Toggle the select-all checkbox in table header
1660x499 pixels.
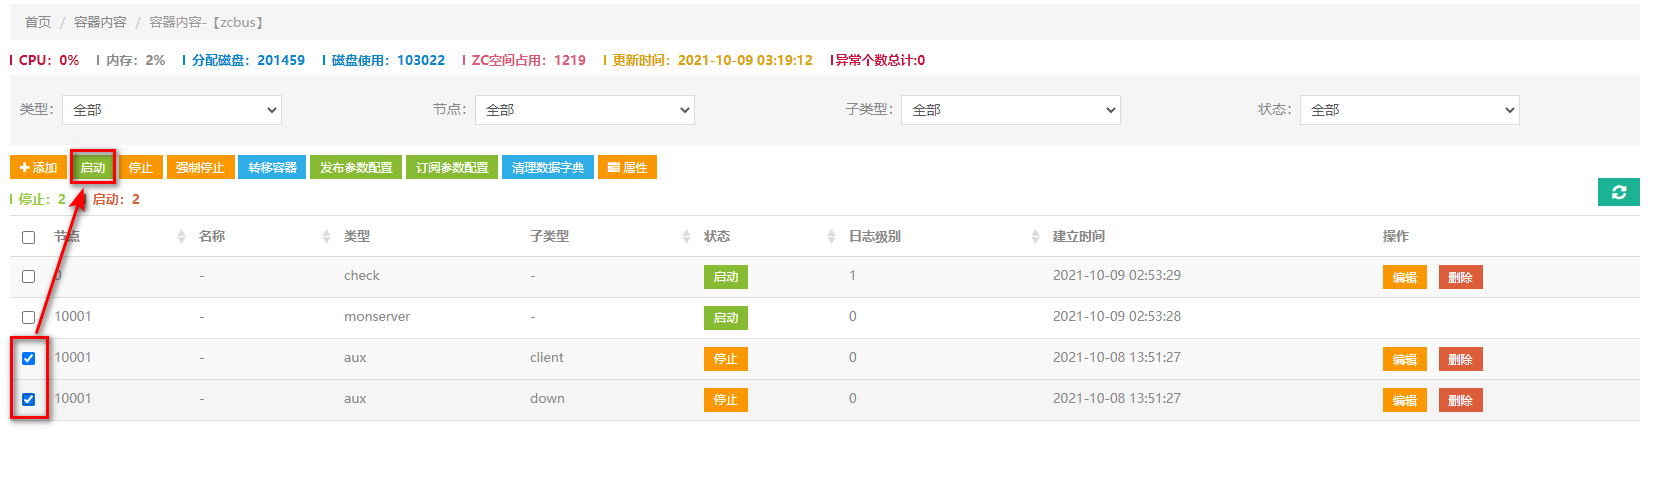coord(28,238)
